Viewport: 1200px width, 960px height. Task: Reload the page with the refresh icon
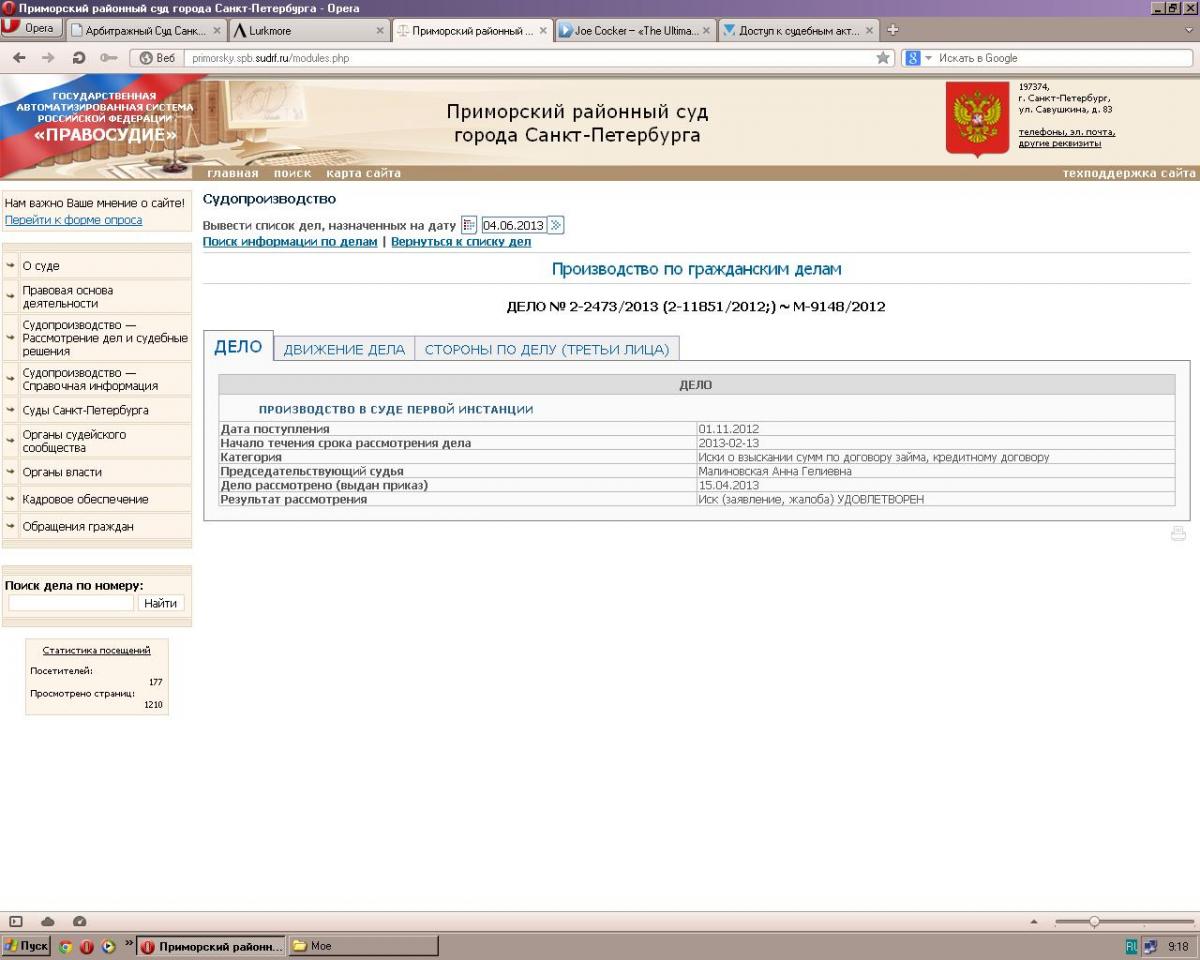click(79, 58)
